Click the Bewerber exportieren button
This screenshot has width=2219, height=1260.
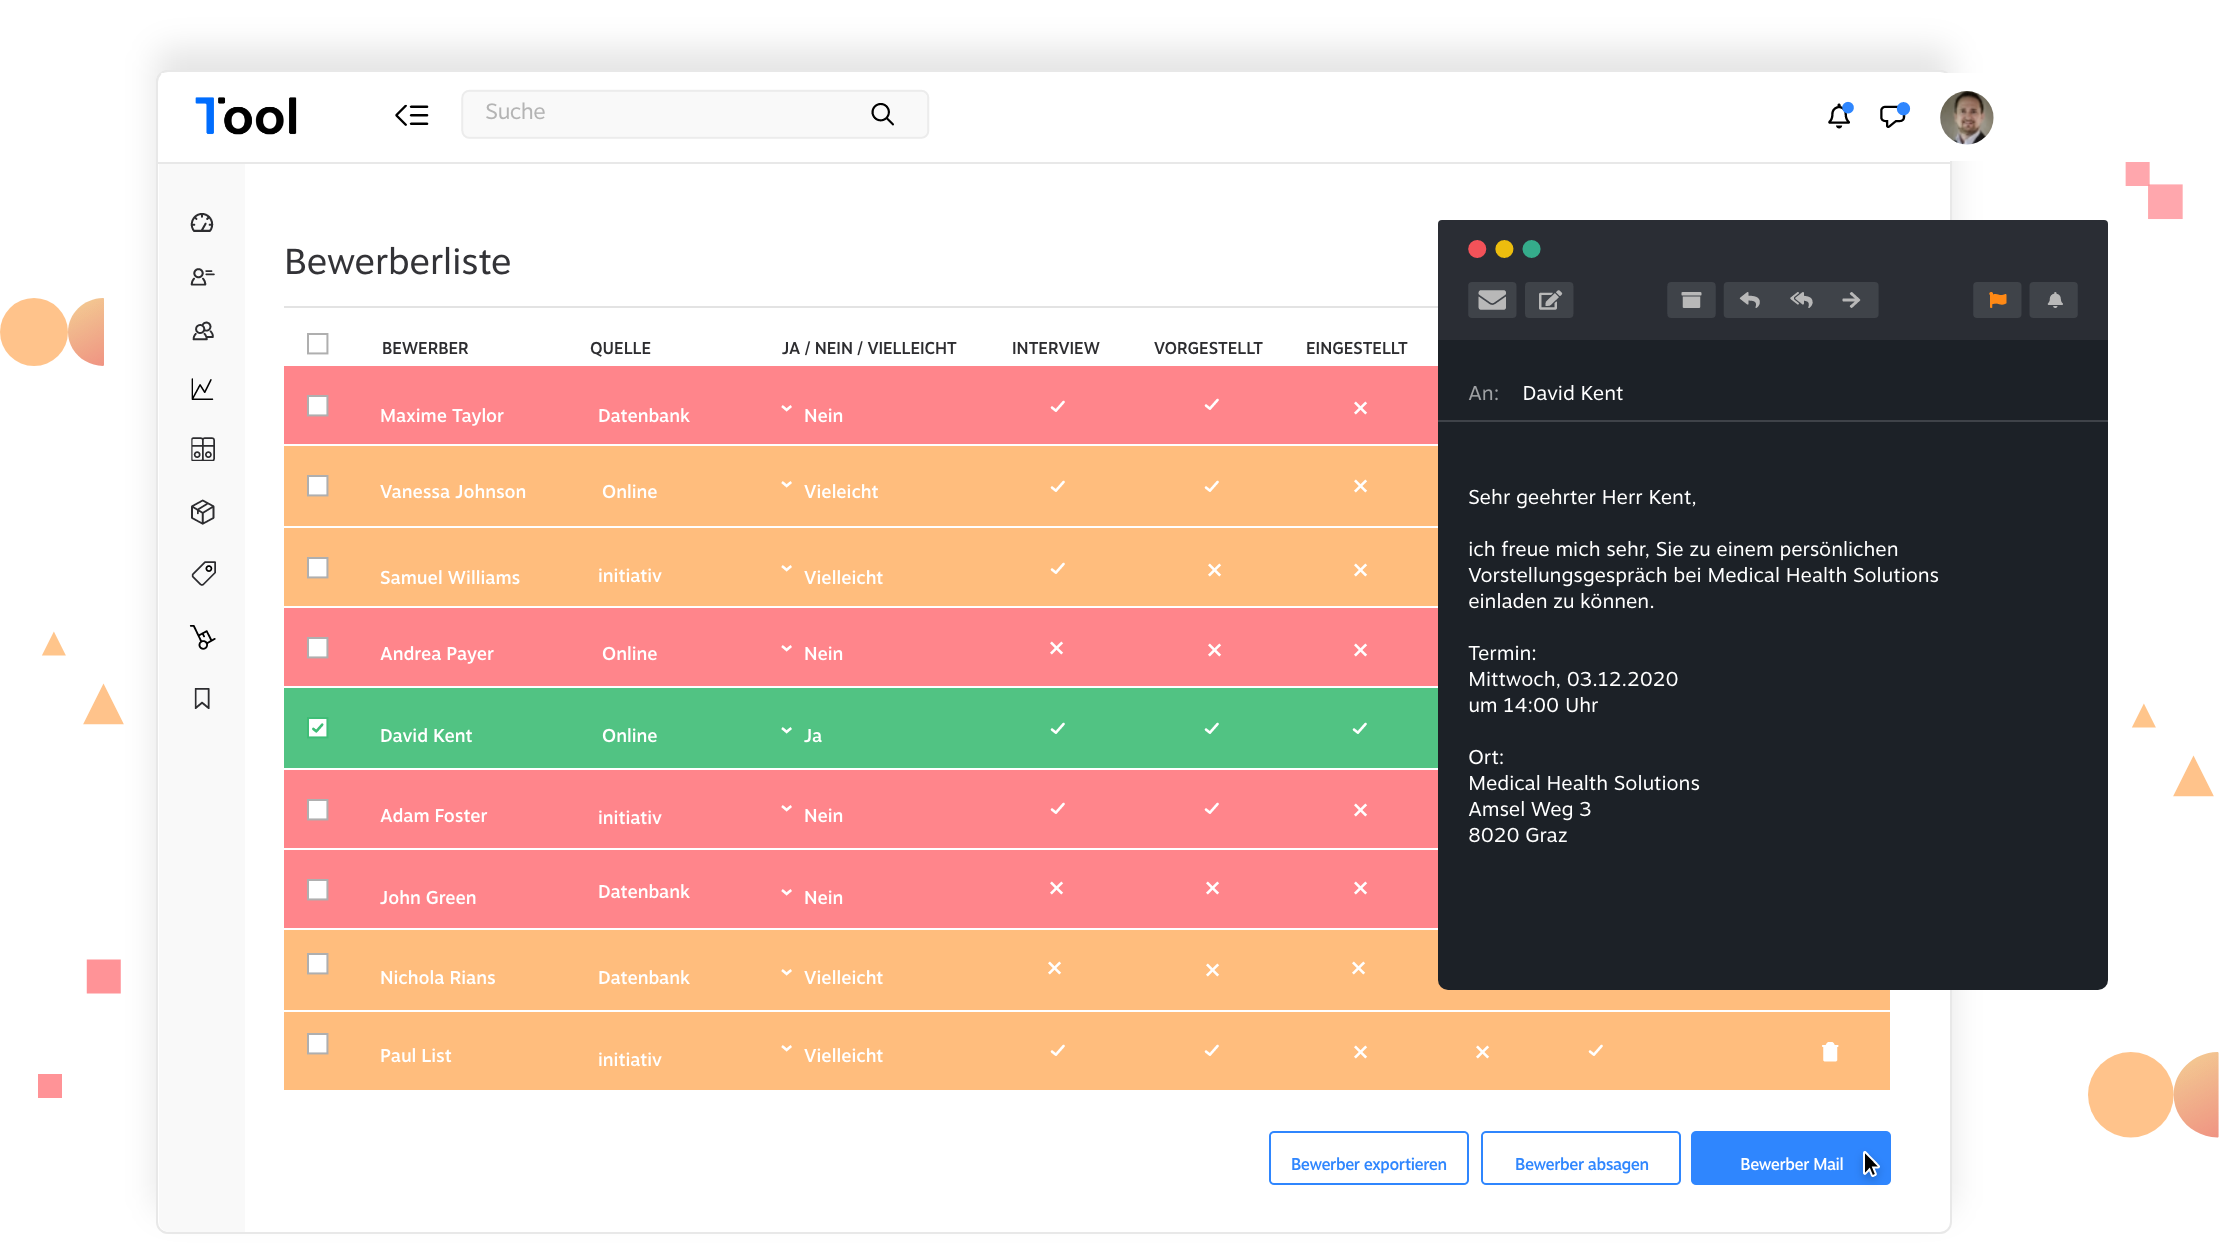pos(1368,1158)
